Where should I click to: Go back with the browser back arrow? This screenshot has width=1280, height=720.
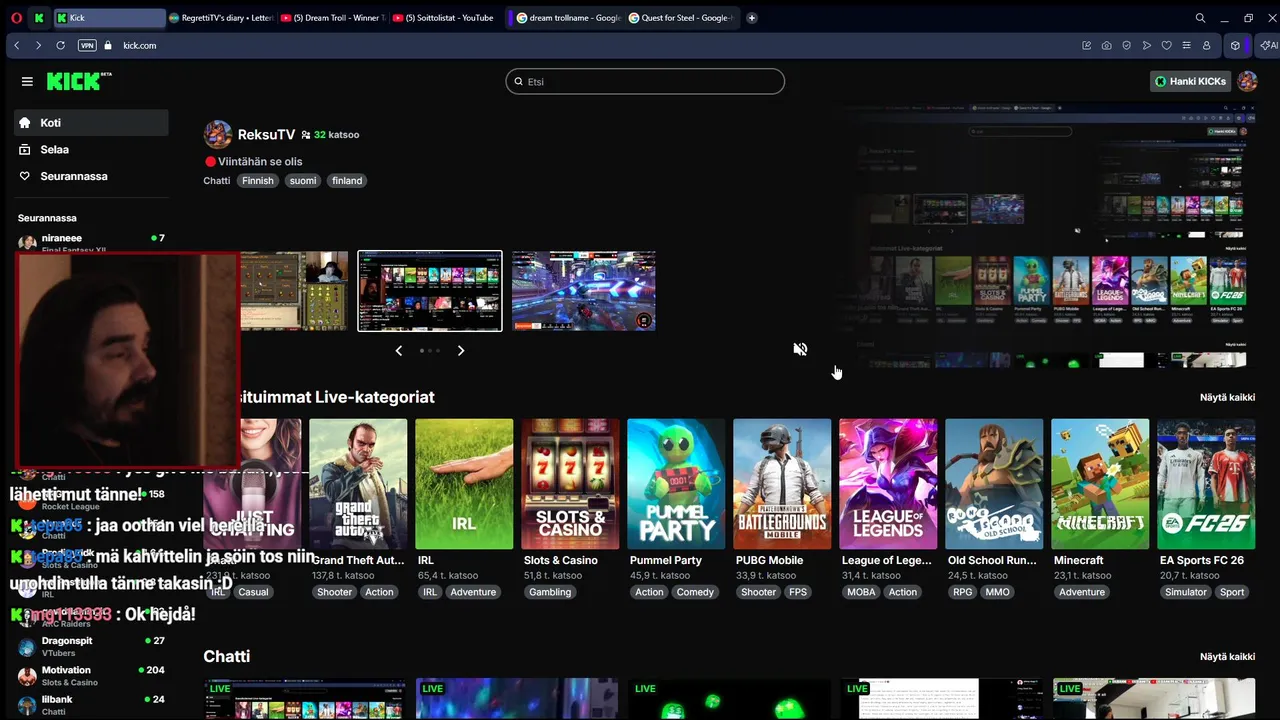coord(17,45)
